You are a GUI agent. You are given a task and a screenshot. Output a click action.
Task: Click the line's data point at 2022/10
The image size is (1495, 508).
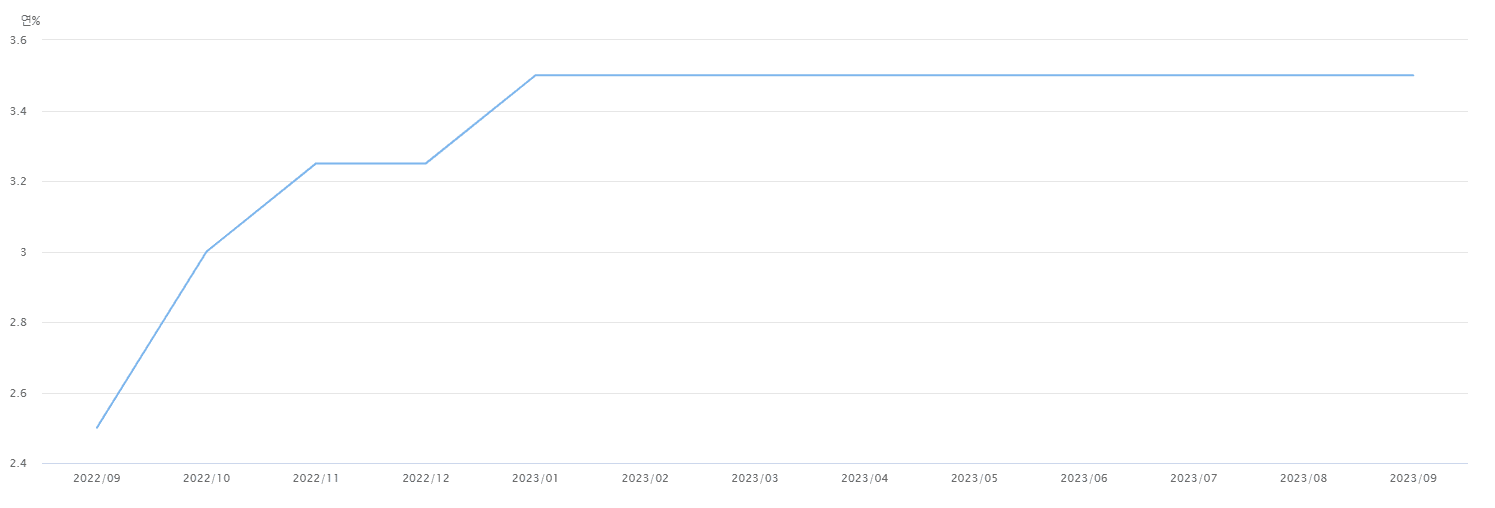point(206,251)
